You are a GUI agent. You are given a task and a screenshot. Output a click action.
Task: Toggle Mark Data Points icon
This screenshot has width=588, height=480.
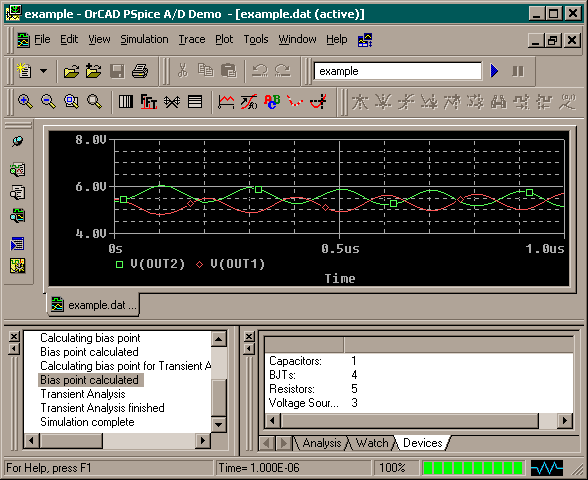pos(295,101)
